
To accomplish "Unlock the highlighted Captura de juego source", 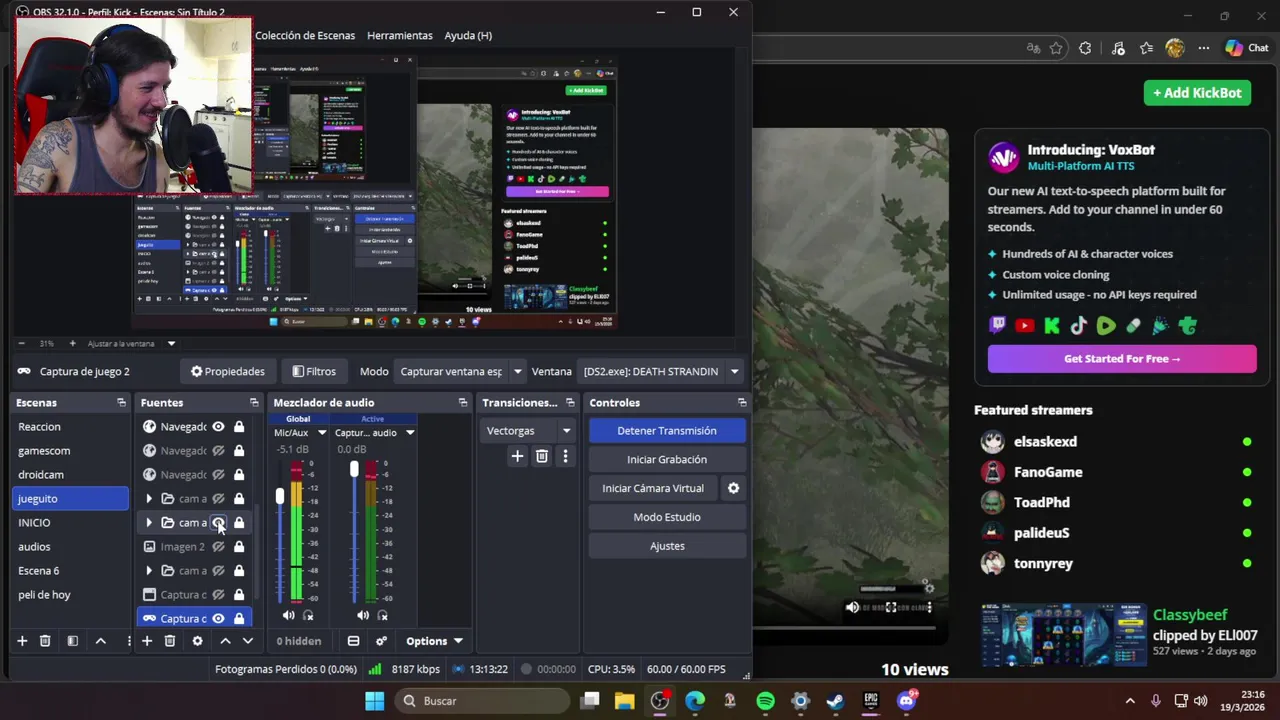I will click(x=239, y=618).
